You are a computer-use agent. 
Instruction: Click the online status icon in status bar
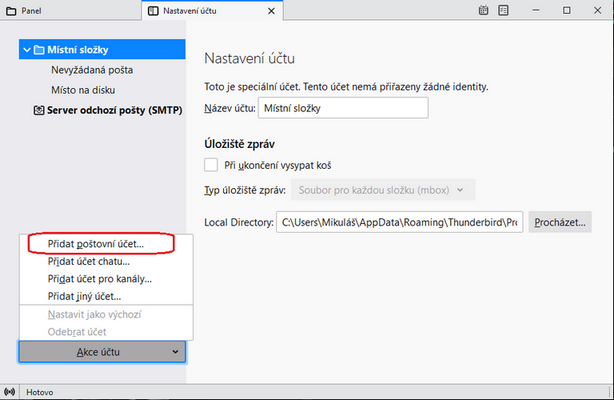(10, 391)
